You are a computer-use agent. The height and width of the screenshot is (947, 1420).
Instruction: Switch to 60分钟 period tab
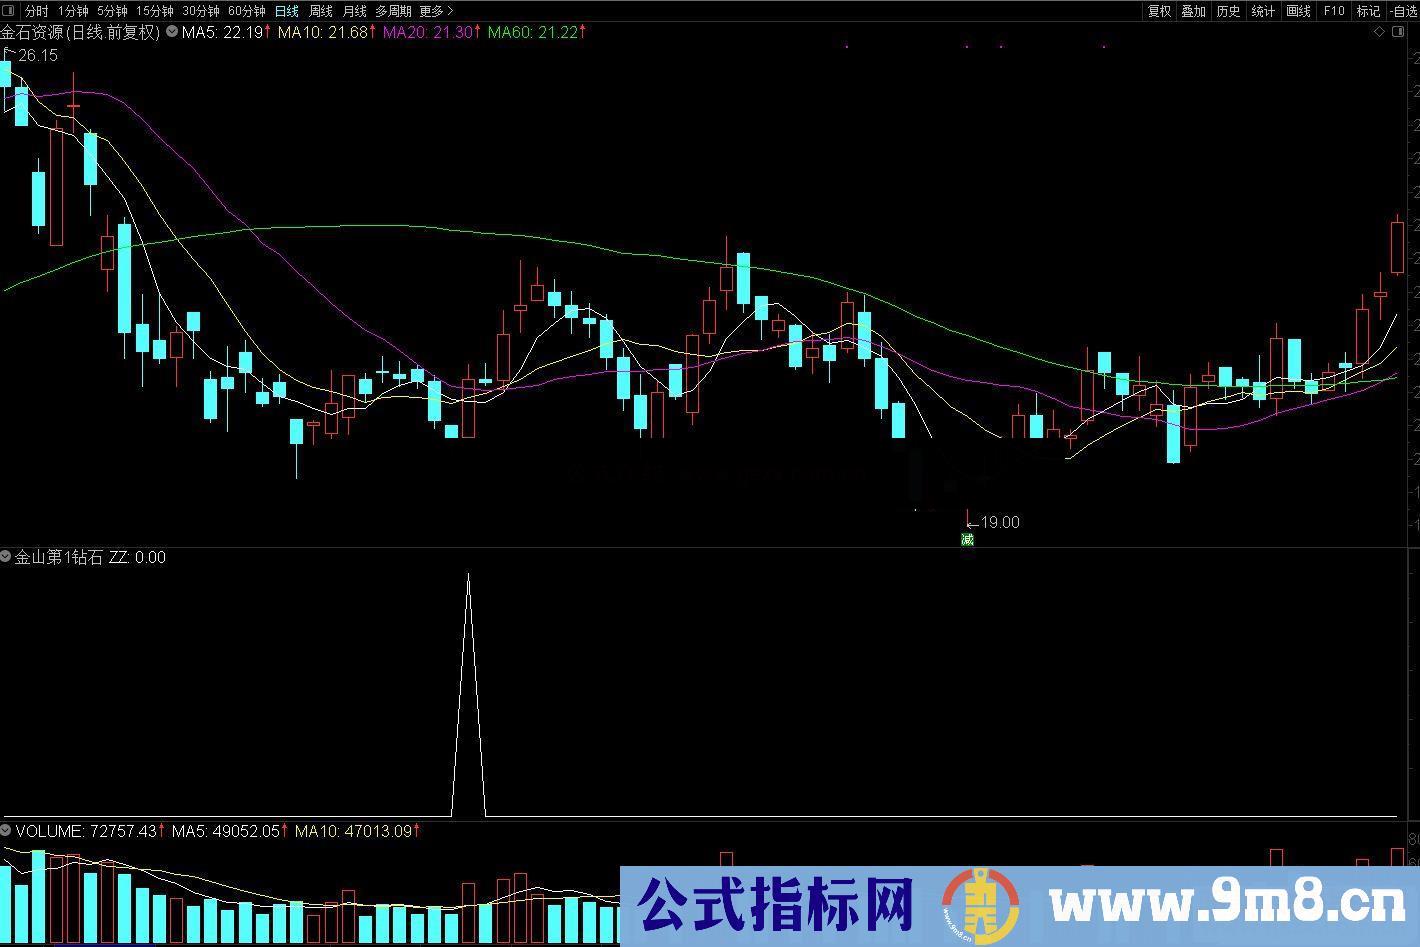click(247, 11)
